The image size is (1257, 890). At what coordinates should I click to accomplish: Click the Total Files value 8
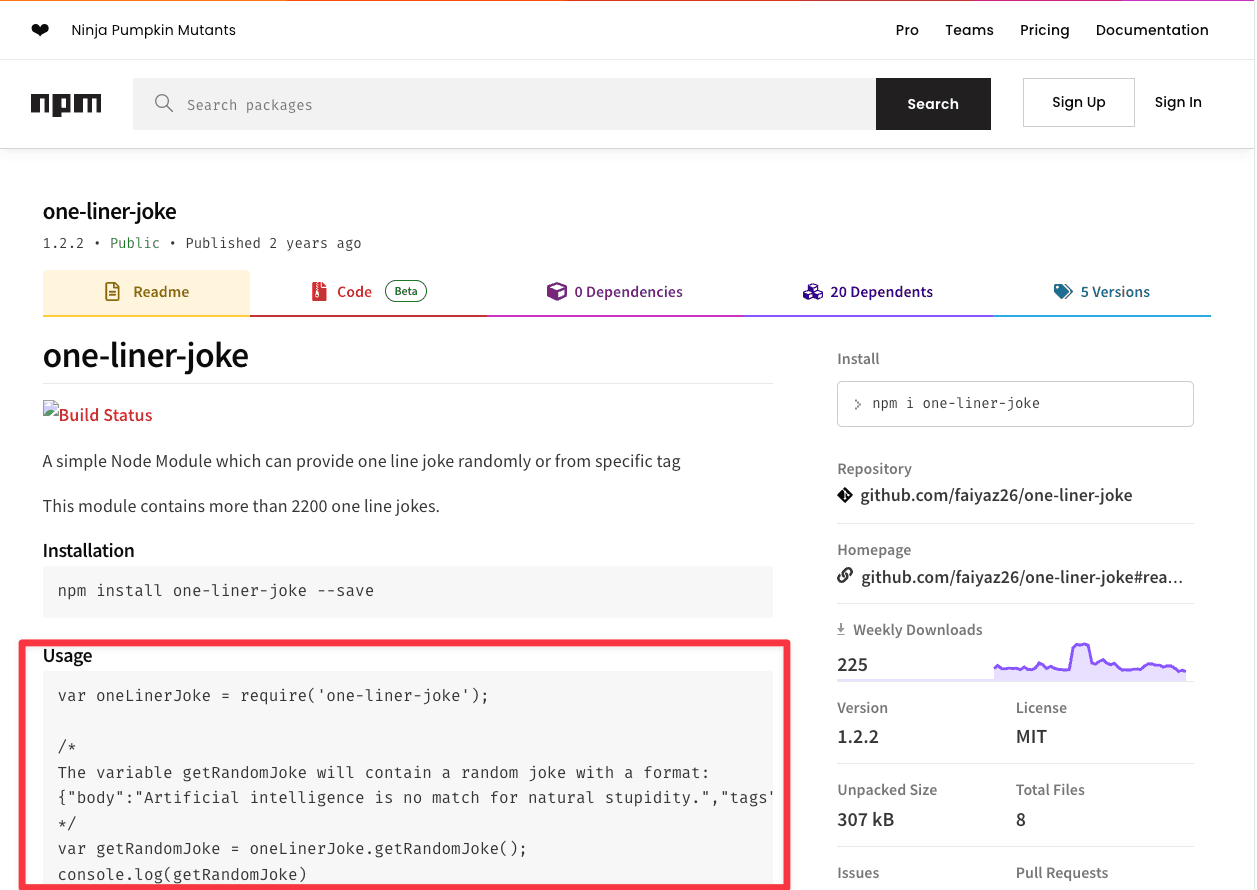point(1021,820)
